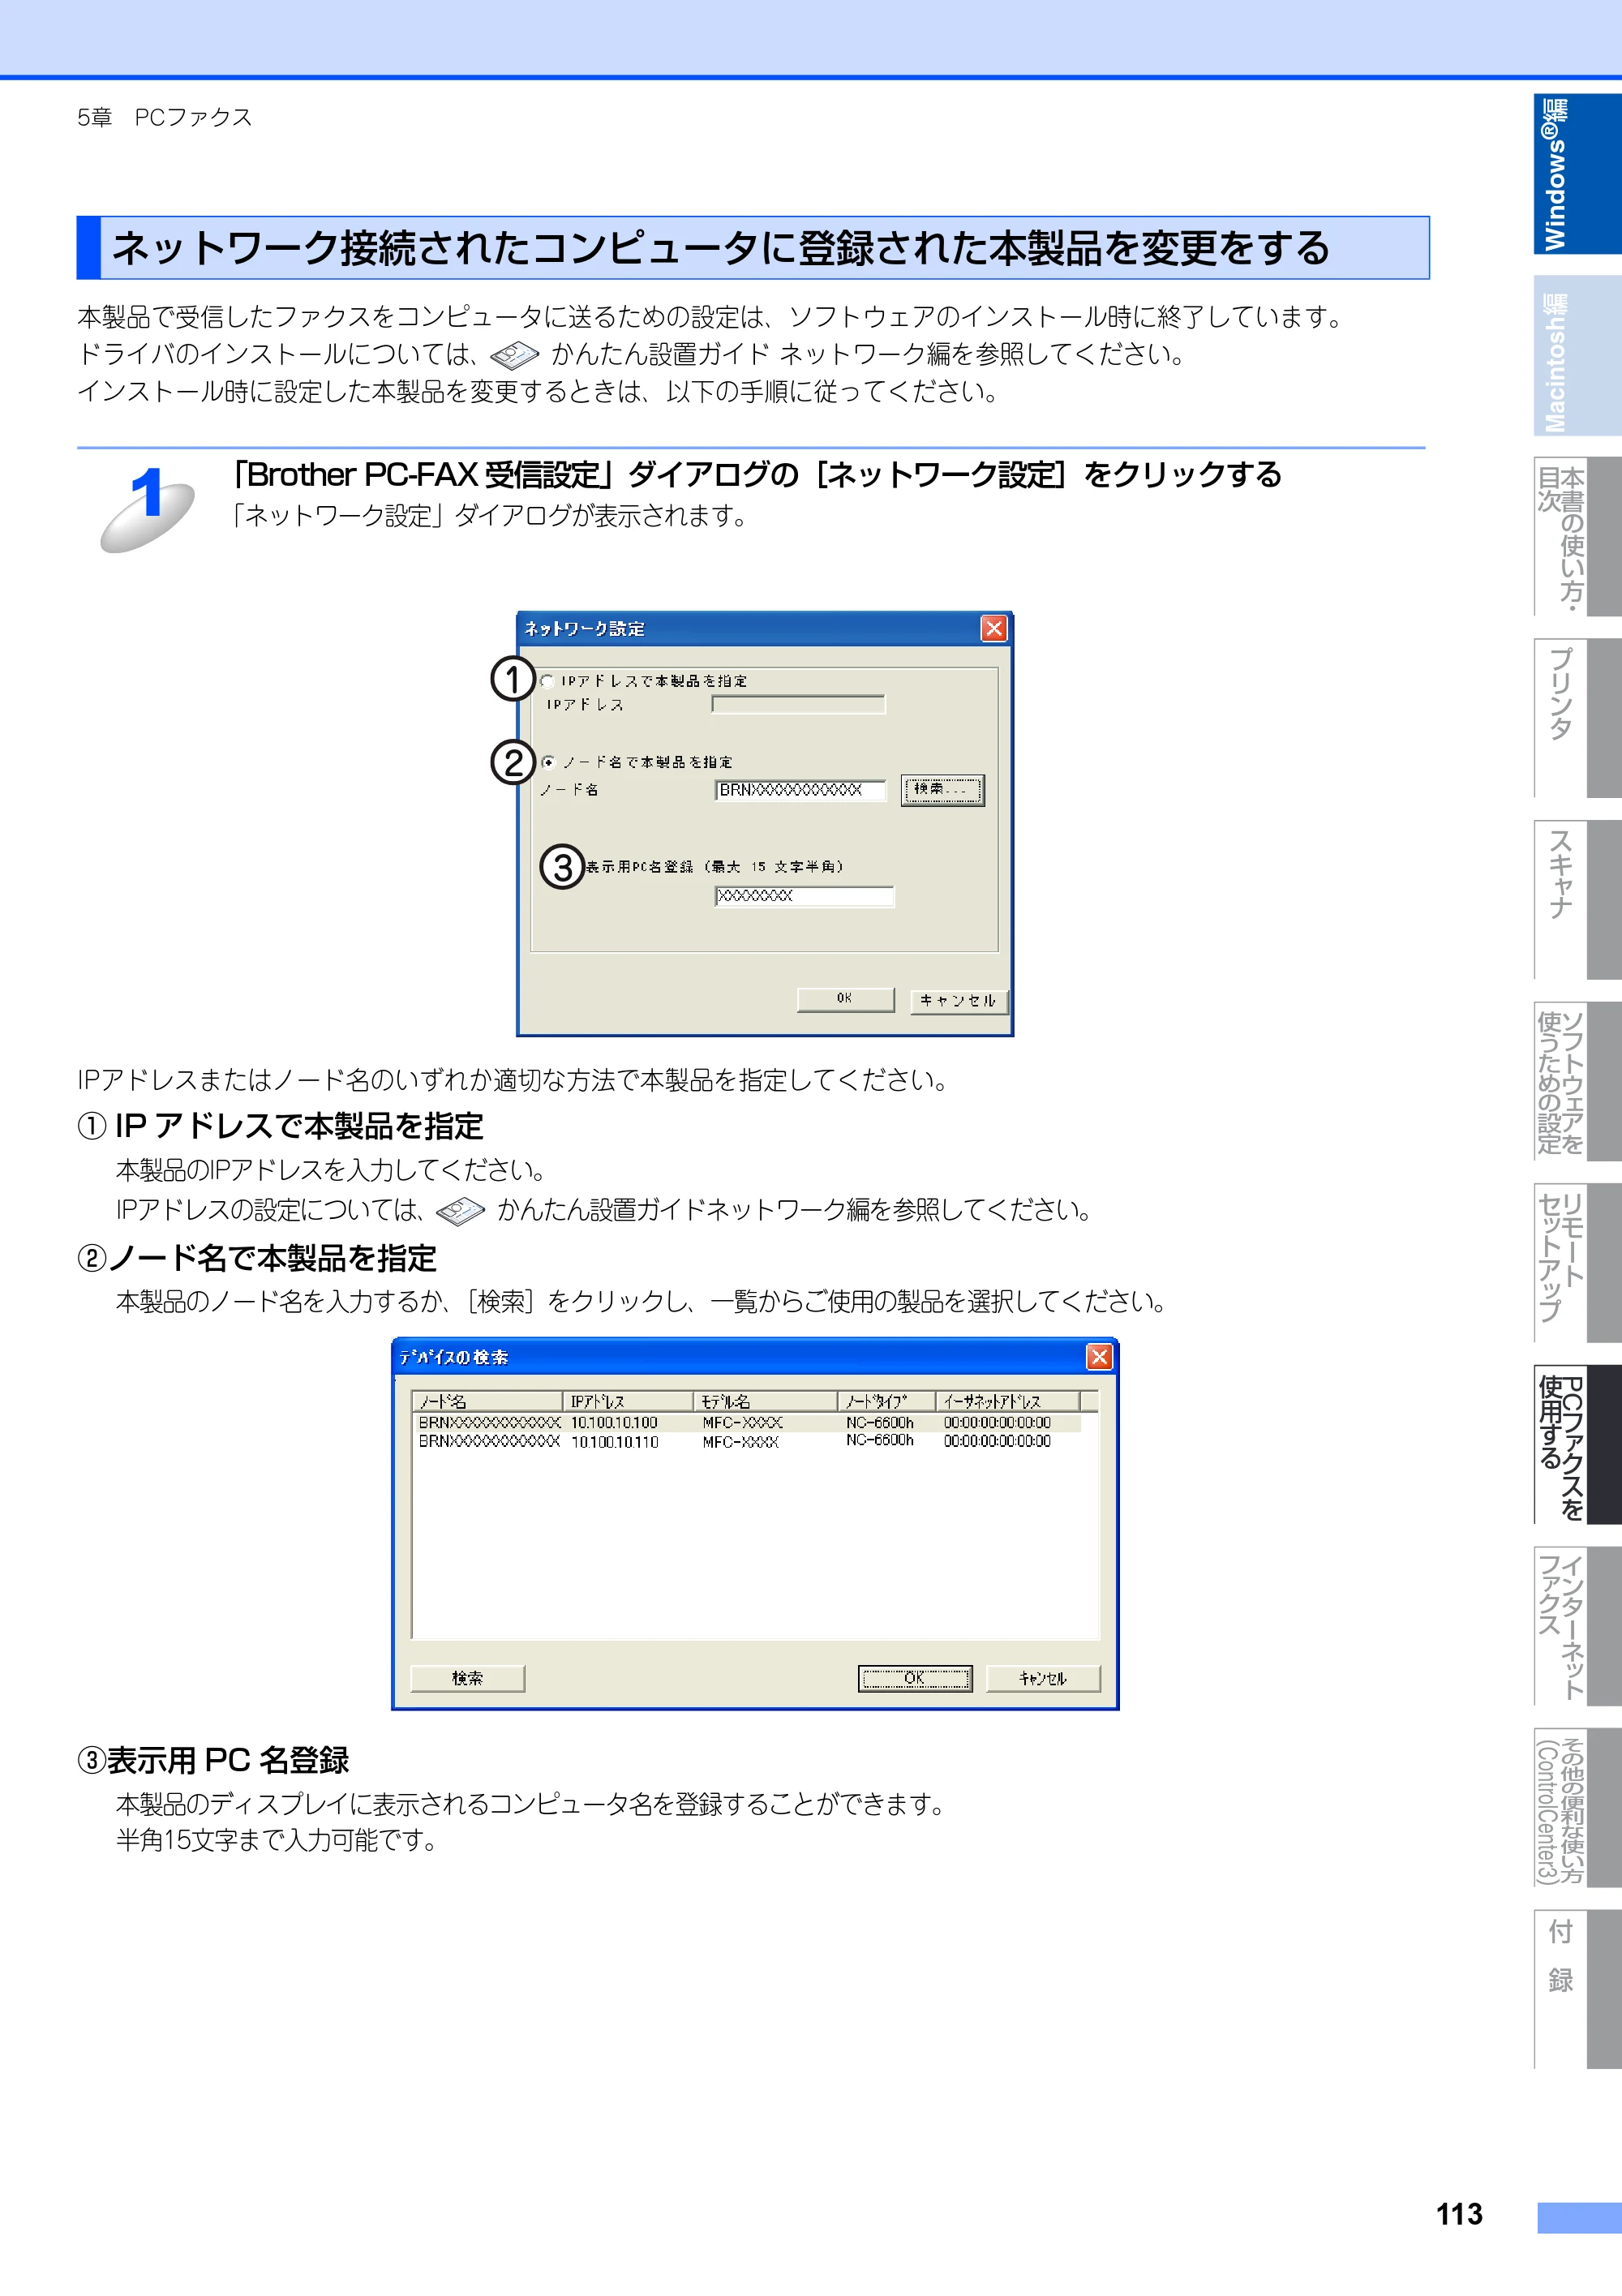Open the PCファクスを使用する side tab
Viewport: 1622px width, 2296px height.
click(x=1577, y=1445)
